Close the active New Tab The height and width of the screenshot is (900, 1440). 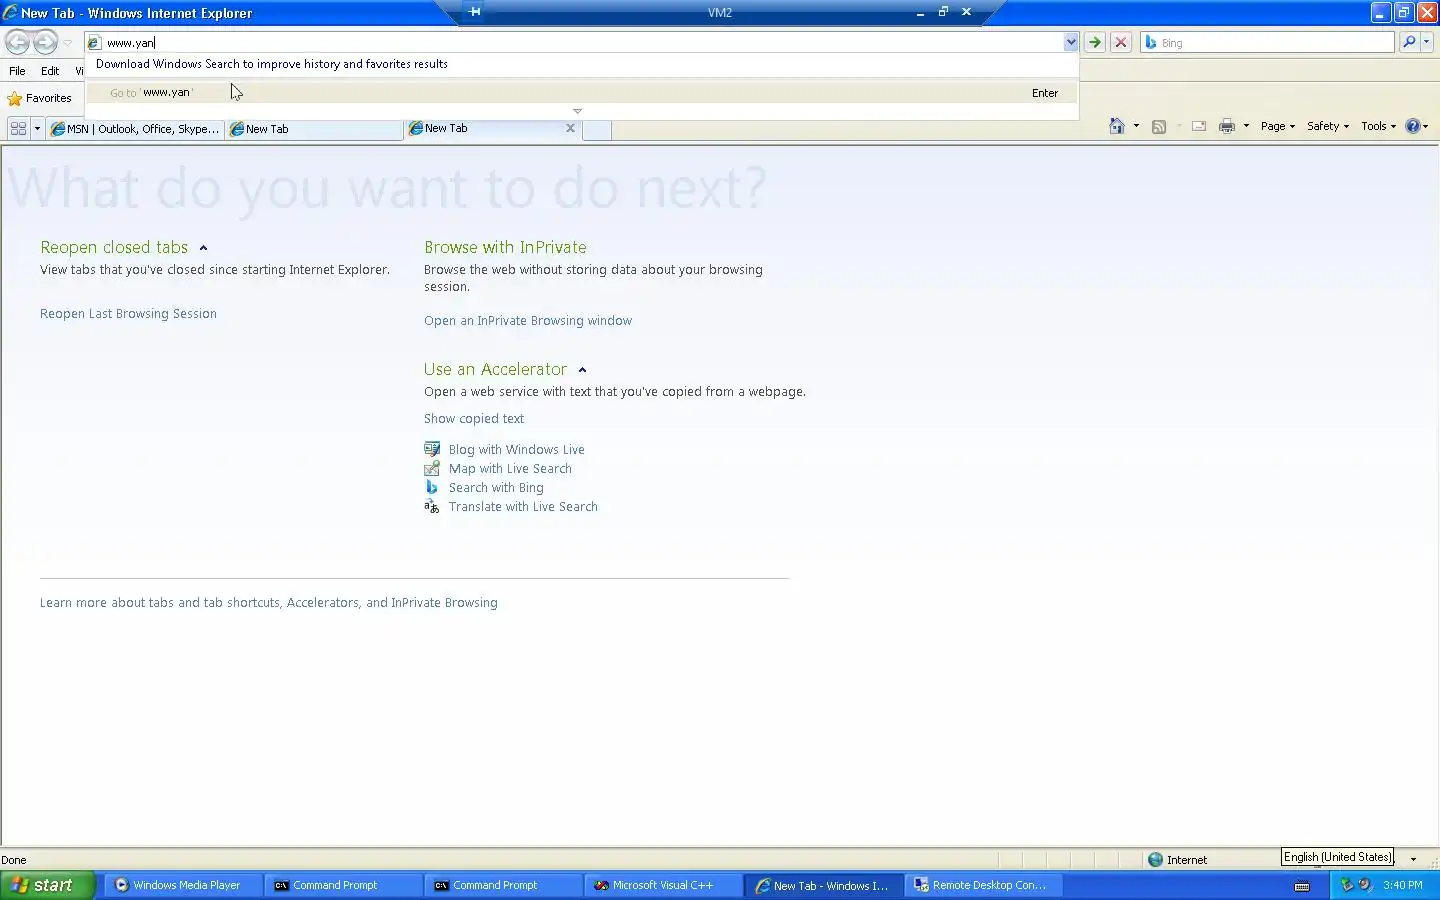click(x=570, y=128)
